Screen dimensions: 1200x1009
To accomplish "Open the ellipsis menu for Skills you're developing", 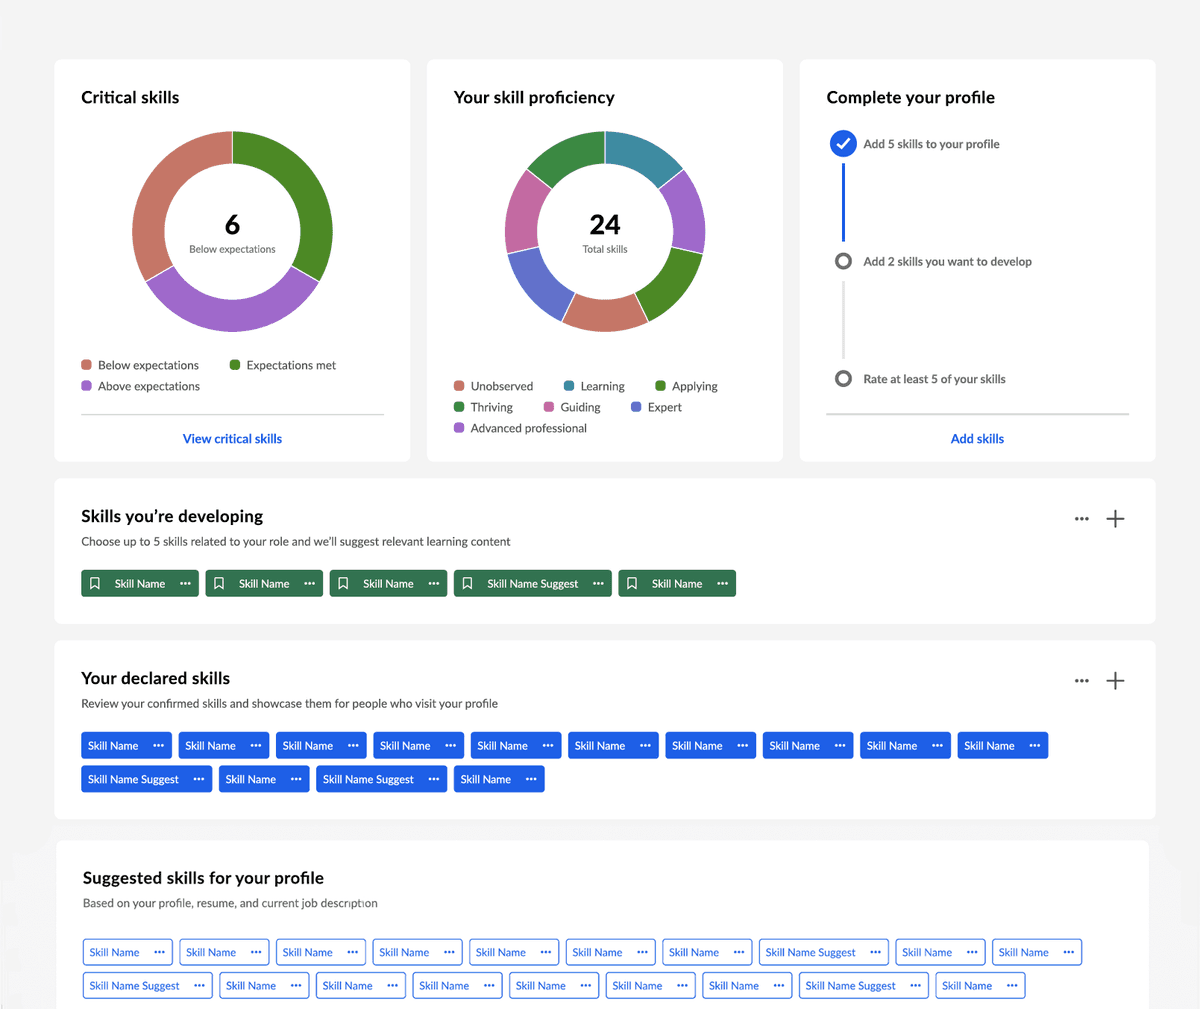I will [1081, 519].
